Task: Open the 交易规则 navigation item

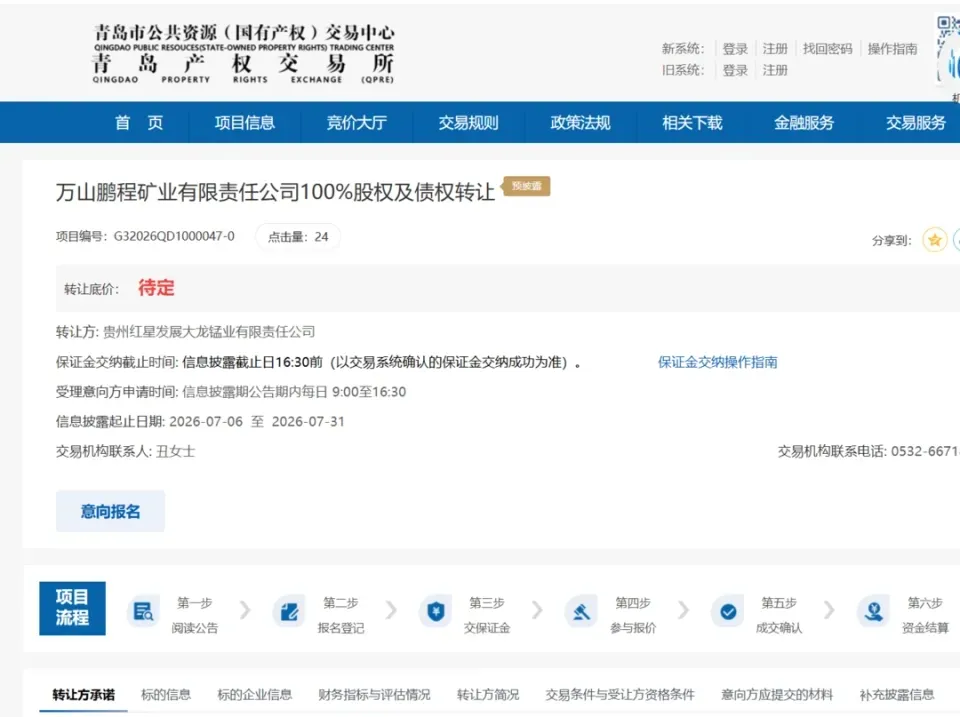Action: pos(468,122)
